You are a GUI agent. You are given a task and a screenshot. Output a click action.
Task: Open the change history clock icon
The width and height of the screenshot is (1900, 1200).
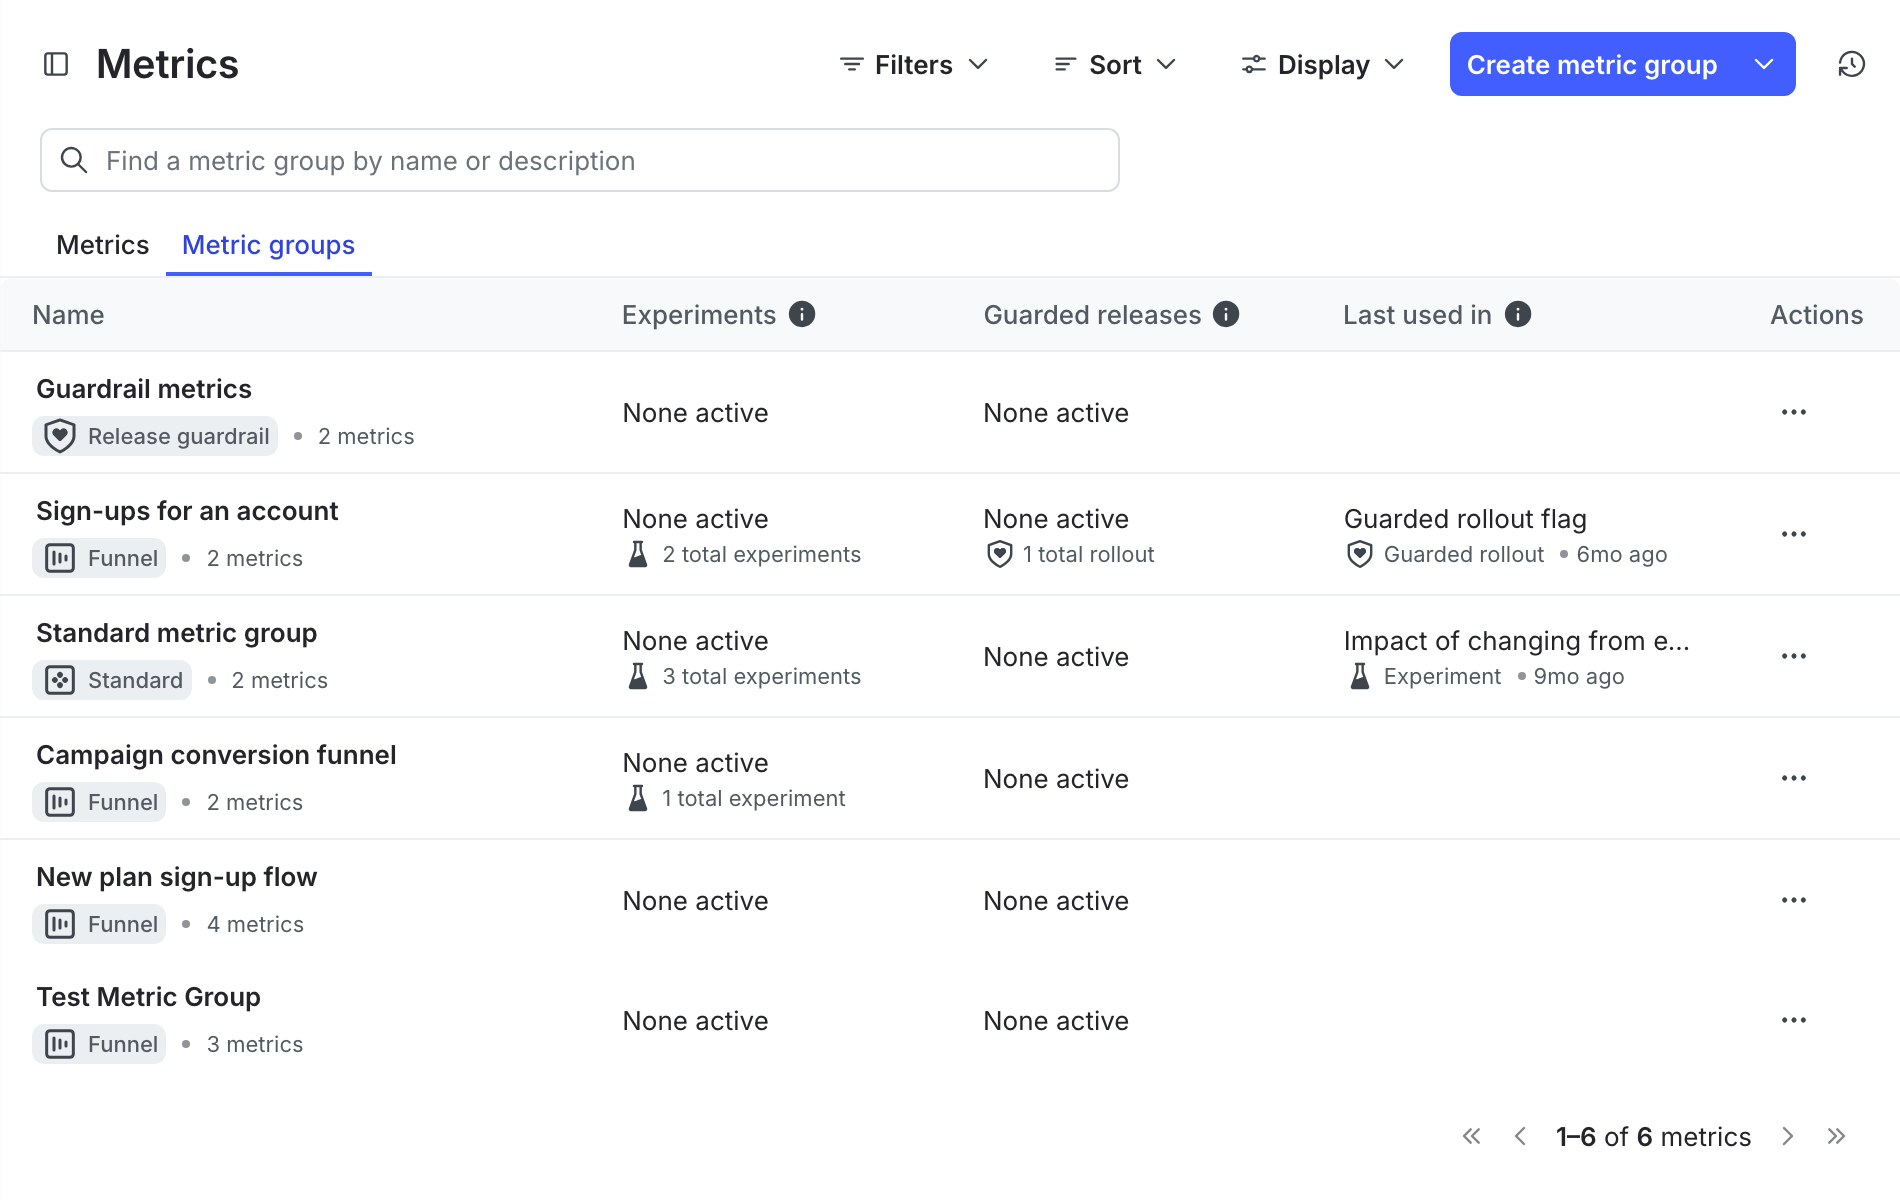tap(1851, 65)
